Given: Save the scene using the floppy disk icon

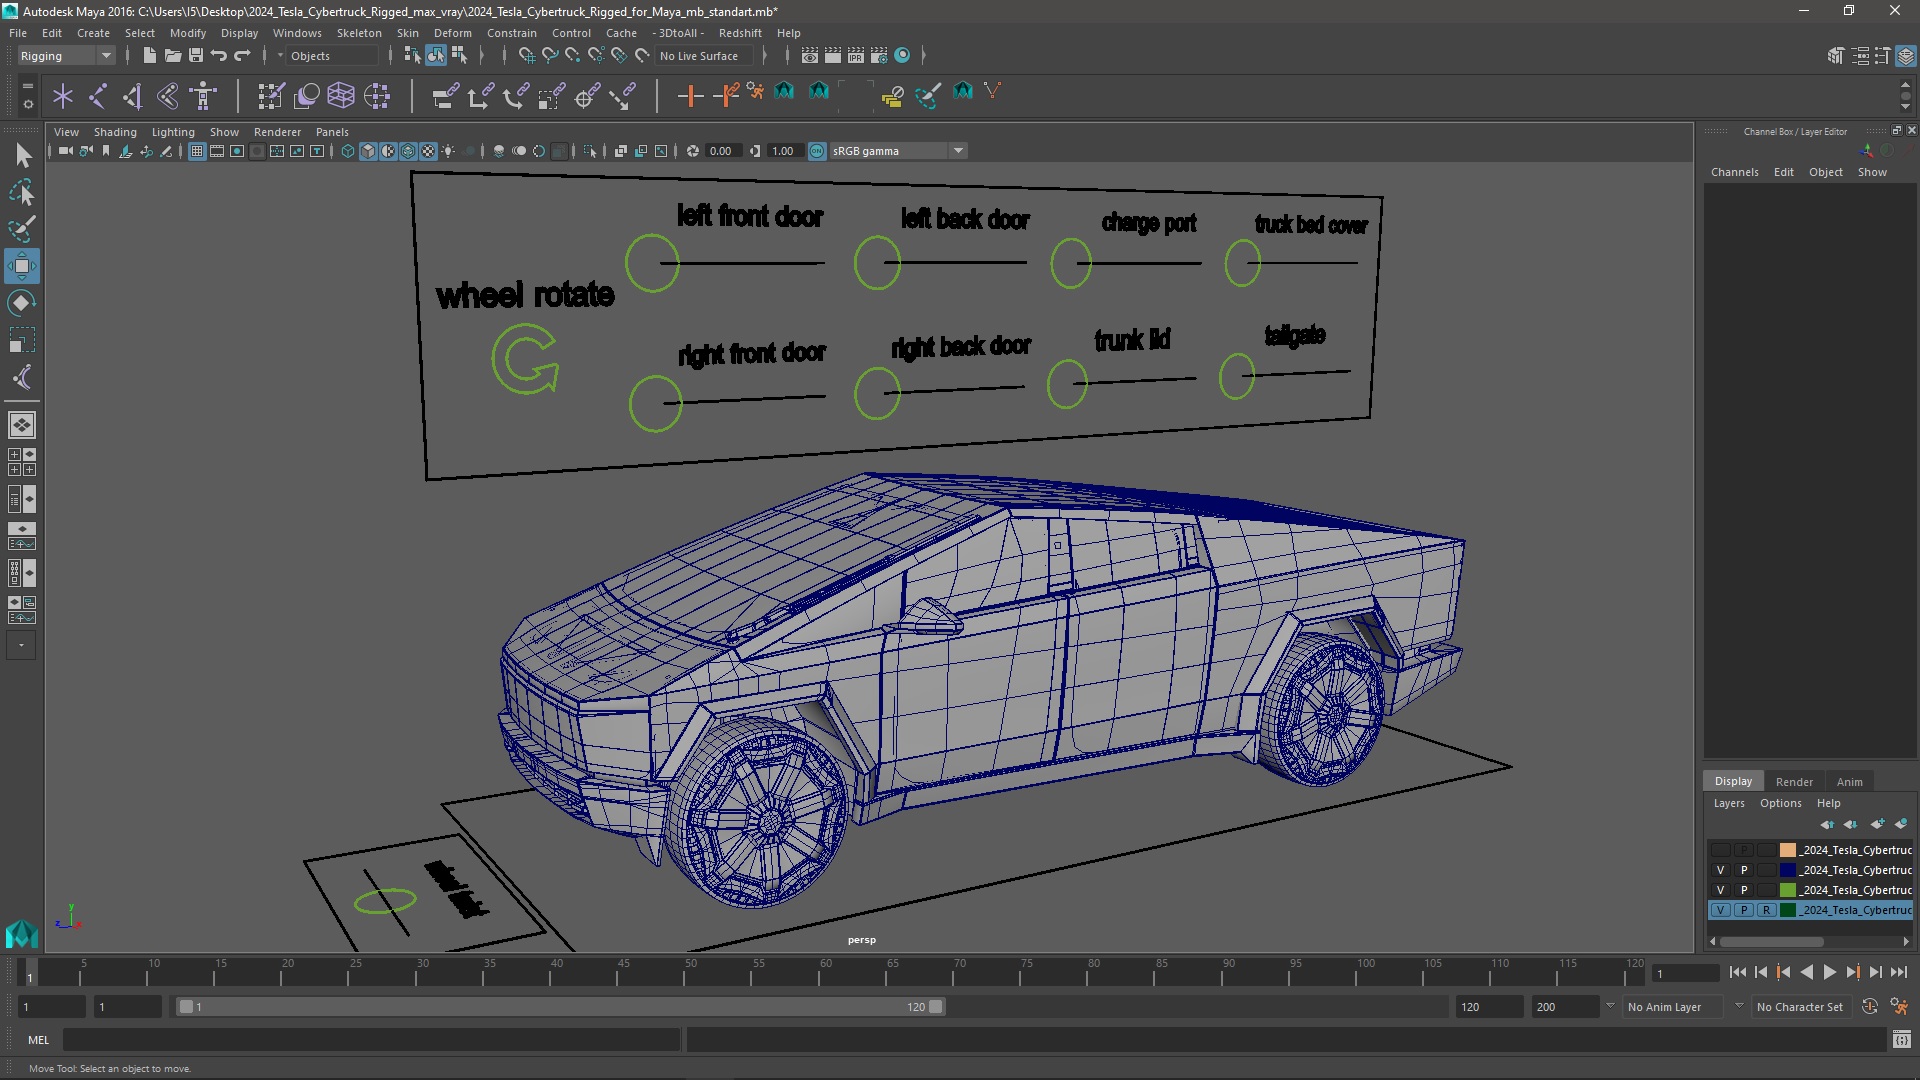Looking at the screenshot, I should pos(195,56).
